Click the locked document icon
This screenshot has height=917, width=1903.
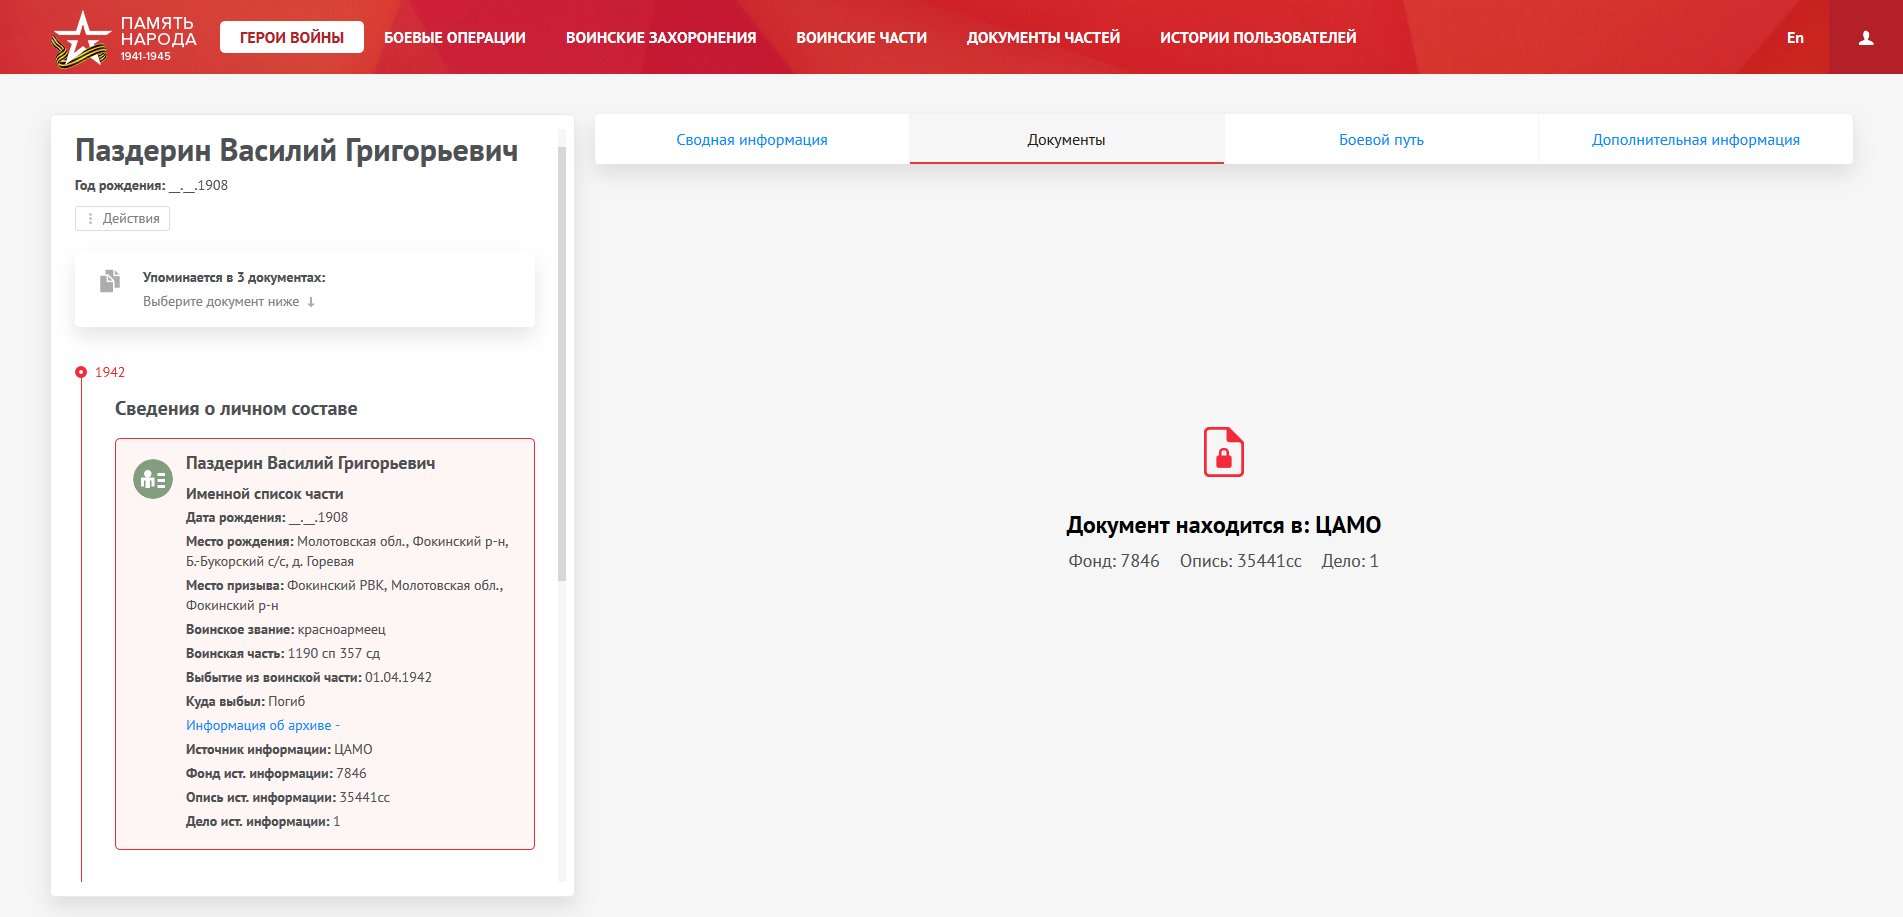(1223, 452)
